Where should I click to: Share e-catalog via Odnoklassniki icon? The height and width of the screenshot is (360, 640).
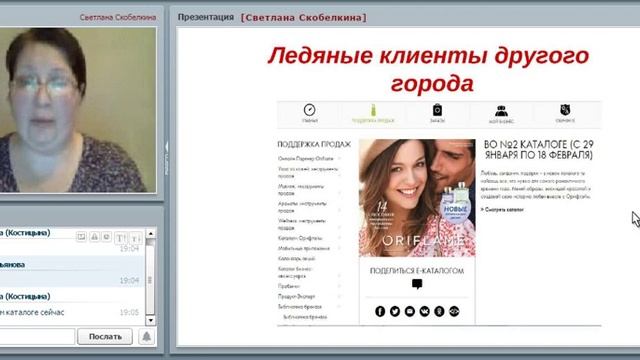click(x=439, y=311)
